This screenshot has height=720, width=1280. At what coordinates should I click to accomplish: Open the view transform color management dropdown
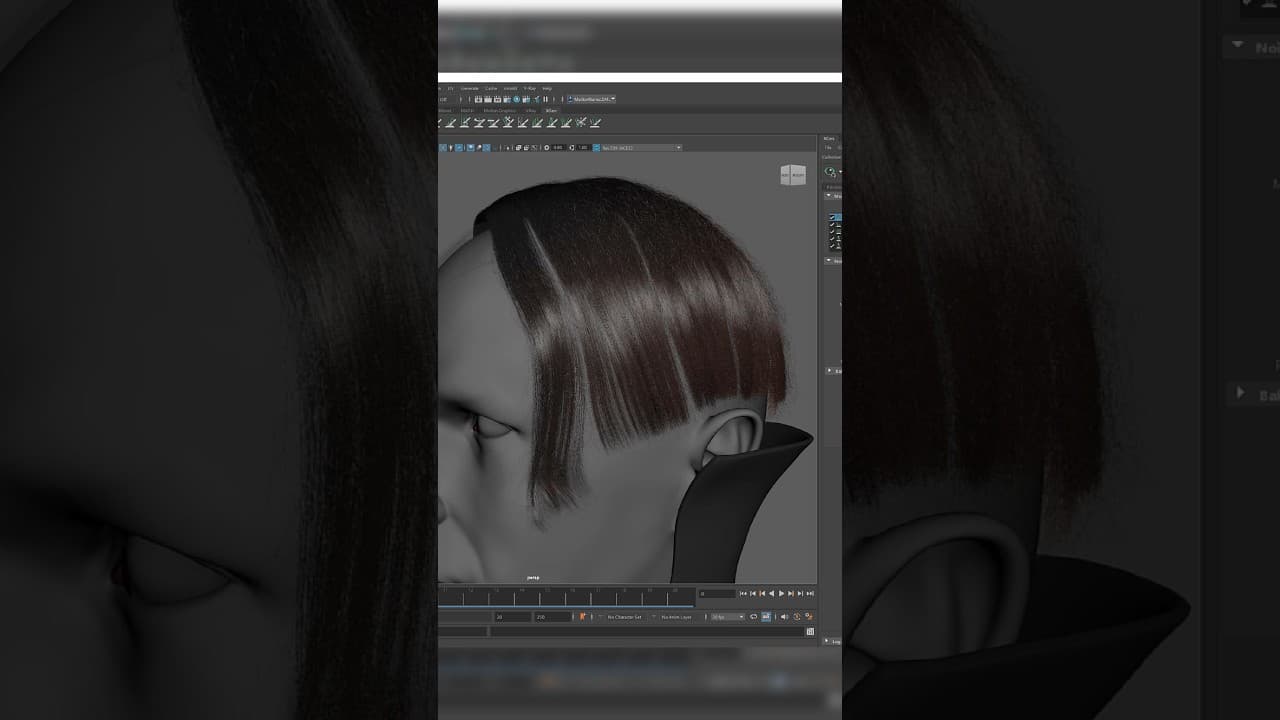tap(641, 148)
